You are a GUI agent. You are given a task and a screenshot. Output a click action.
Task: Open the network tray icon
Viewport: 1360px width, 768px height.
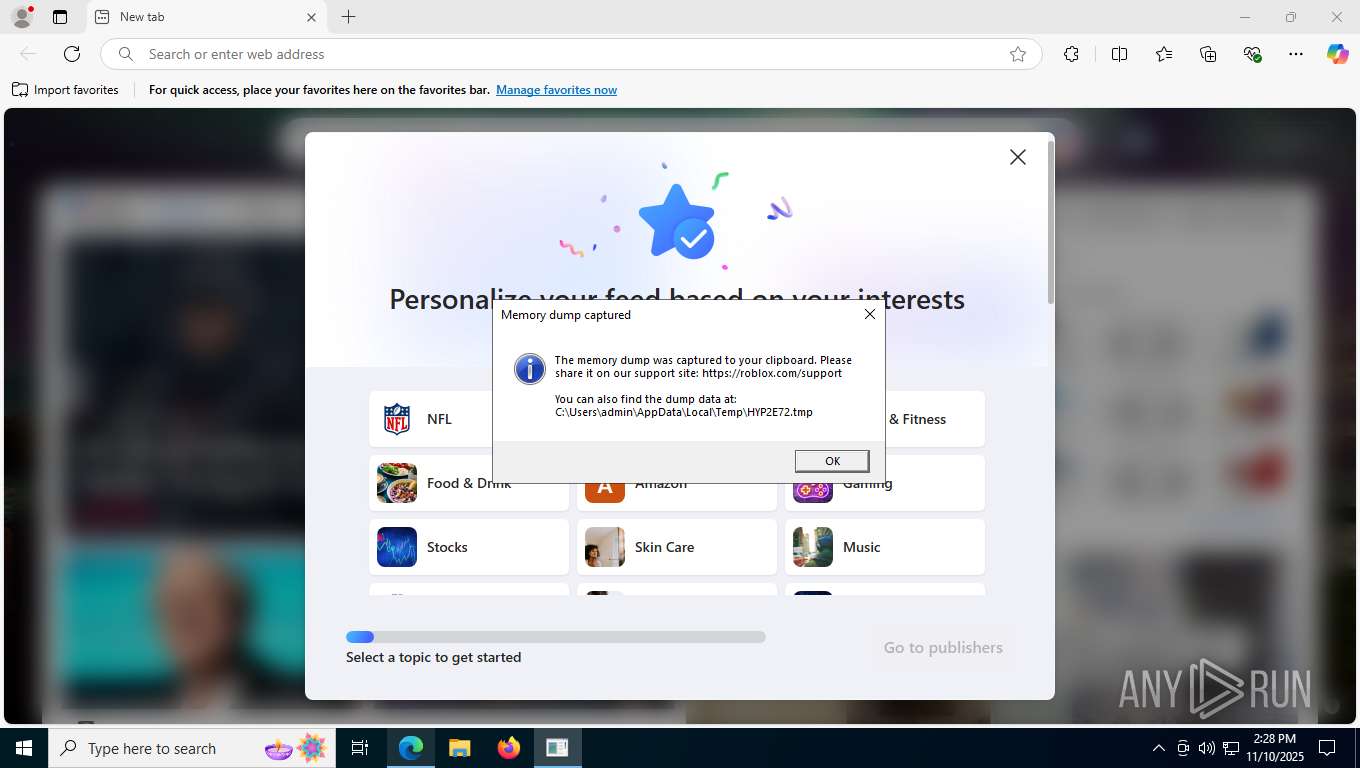1231,748
